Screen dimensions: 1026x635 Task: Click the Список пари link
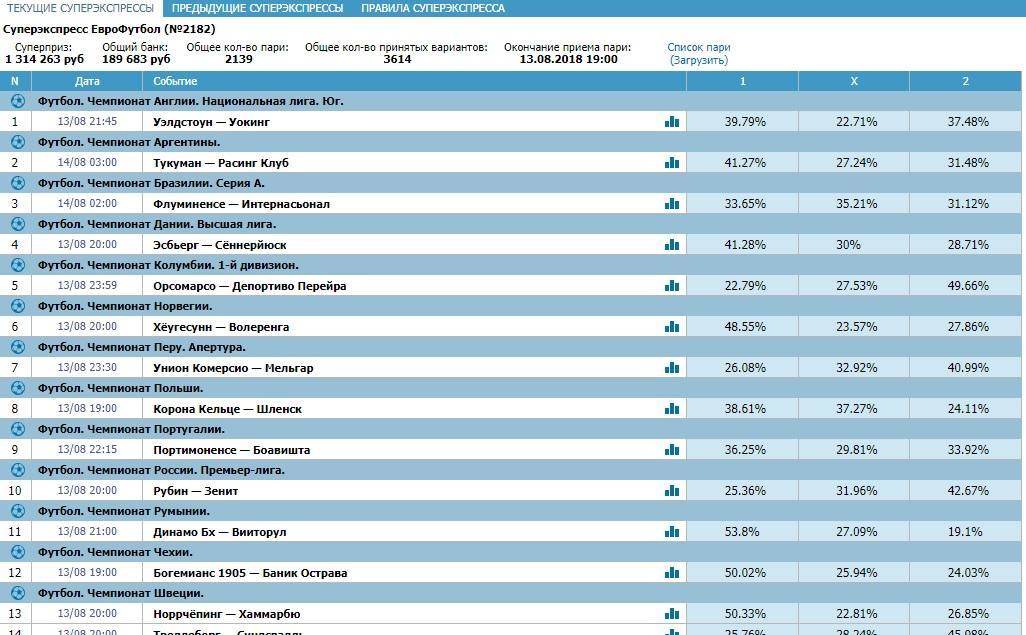[698, 47]
